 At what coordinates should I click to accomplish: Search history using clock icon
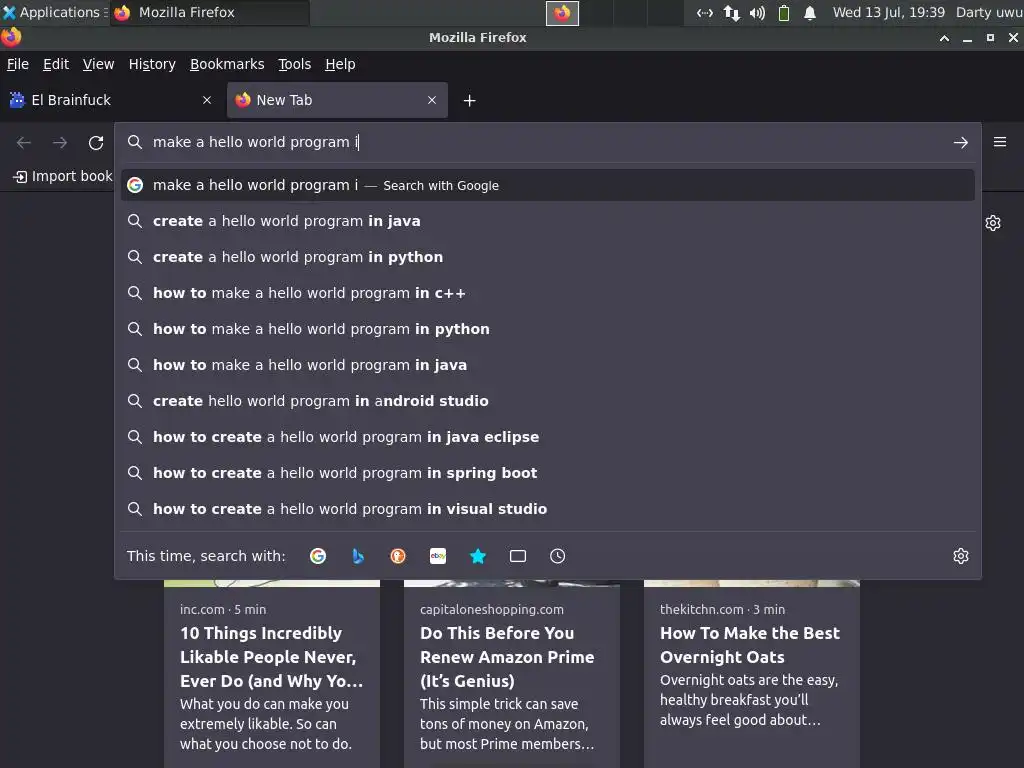(x=558, y=556)
